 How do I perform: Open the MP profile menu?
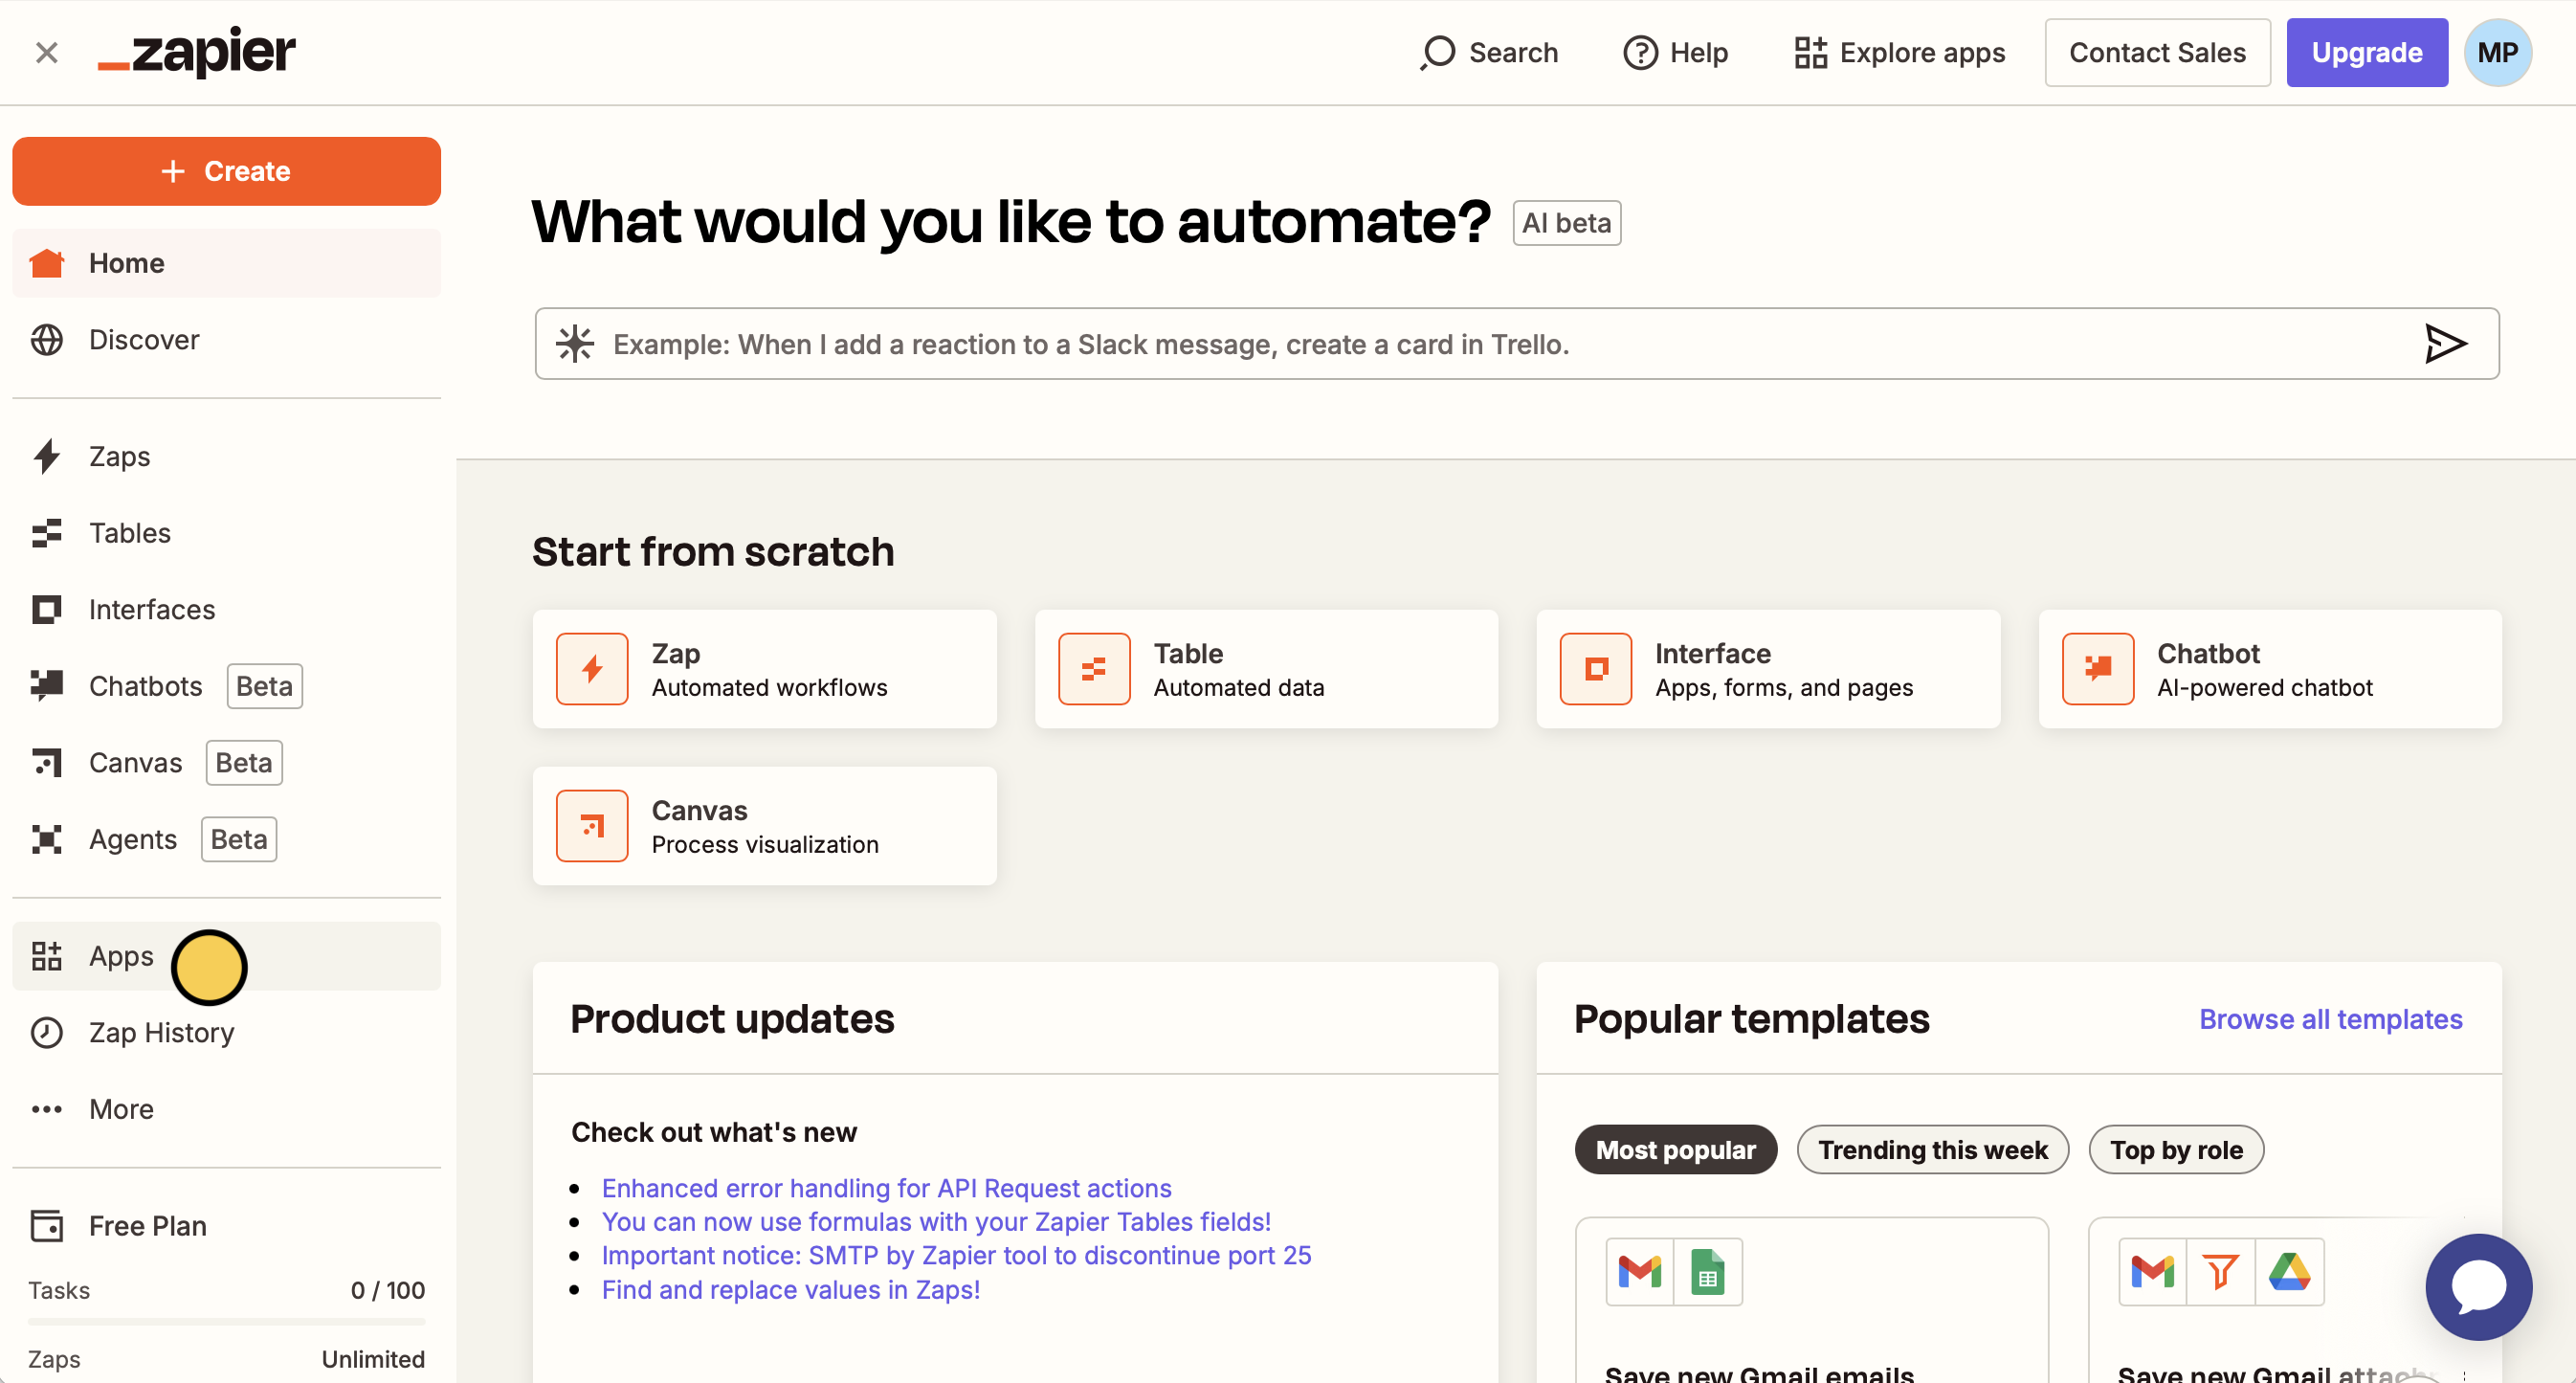(2497, 52)
